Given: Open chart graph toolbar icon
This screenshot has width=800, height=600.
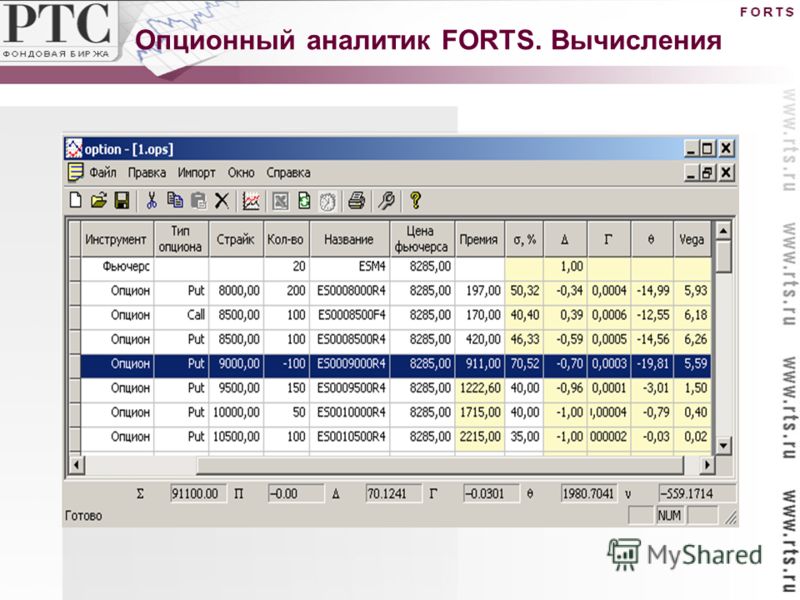Looking at the screenshot, I should pyautogui.click(x=251, y=201).
